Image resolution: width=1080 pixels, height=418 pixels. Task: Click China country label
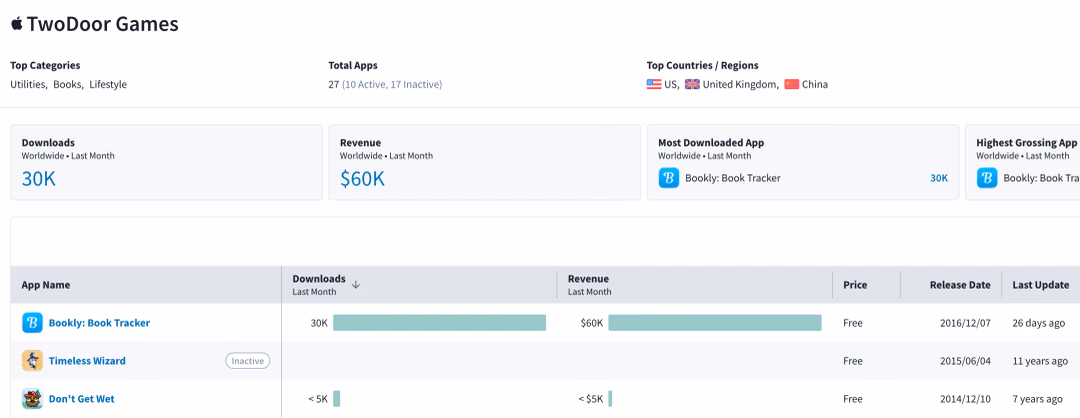pyautogui.click(x=815, y=85)
